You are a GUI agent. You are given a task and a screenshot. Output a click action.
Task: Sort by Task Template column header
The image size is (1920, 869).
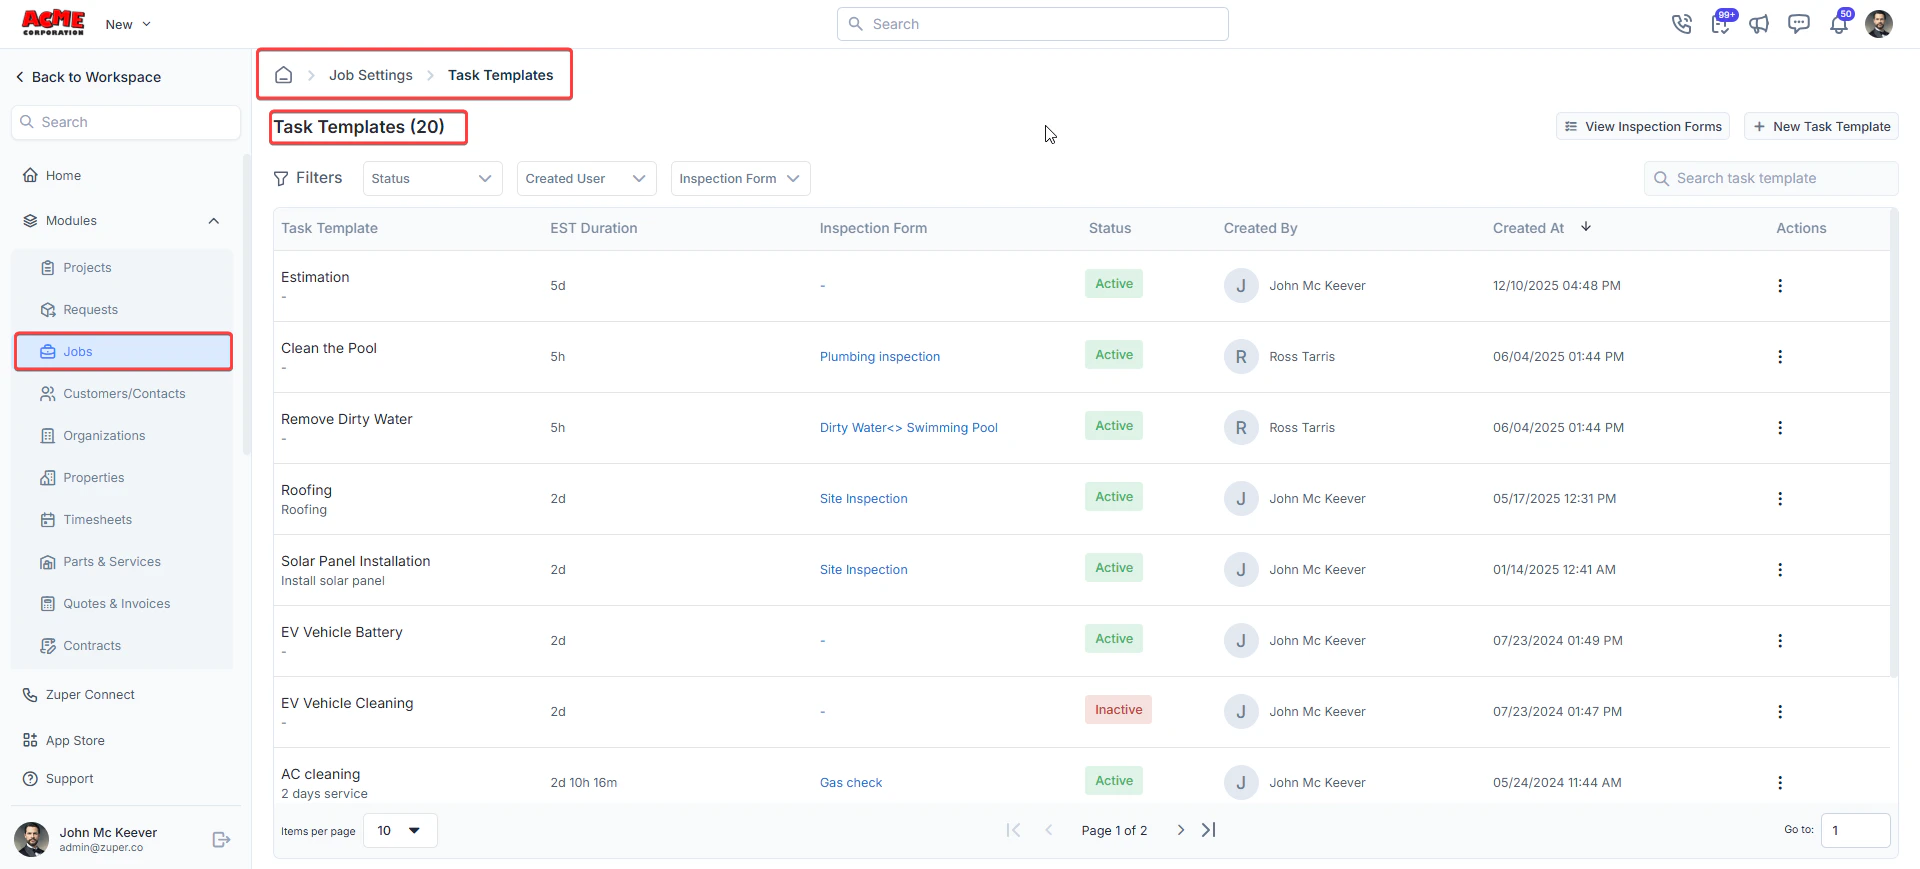tap(330, 228)
